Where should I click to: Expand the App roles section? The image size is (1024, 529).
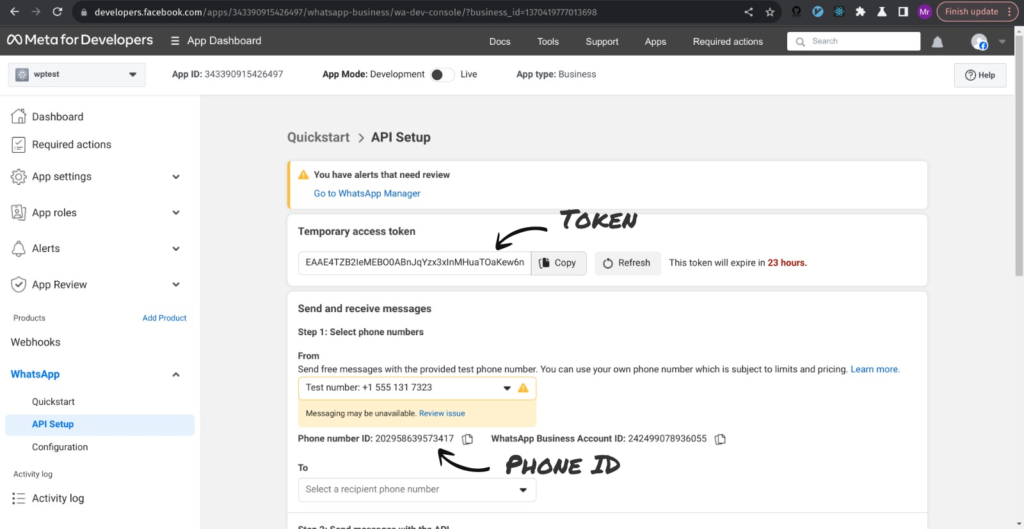coord(176,213)
